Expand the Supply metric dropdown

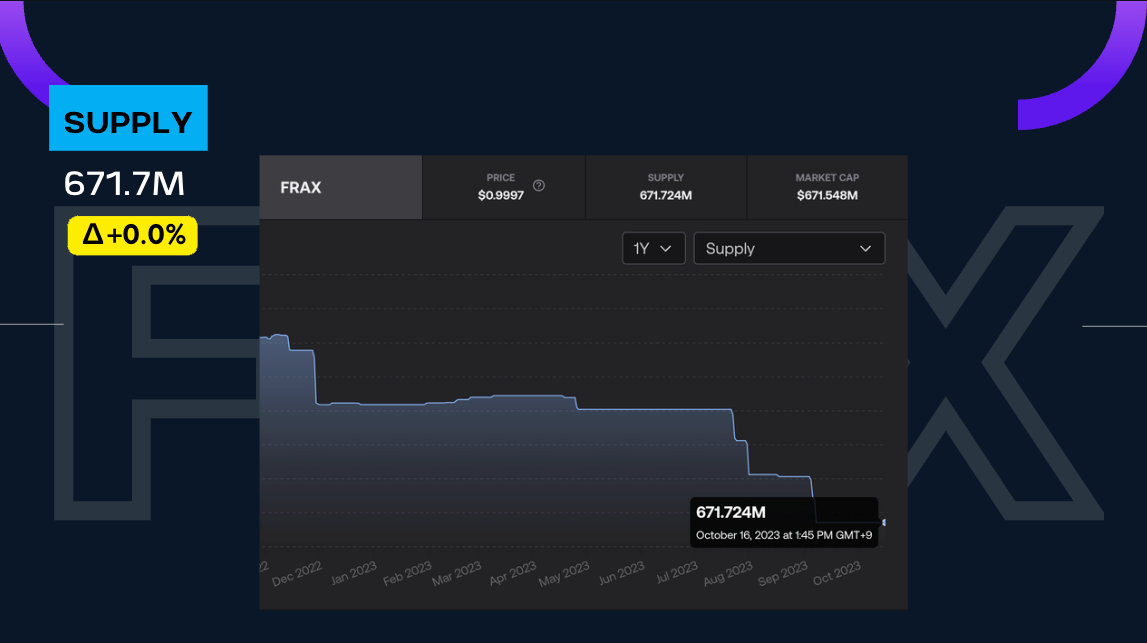789,249
